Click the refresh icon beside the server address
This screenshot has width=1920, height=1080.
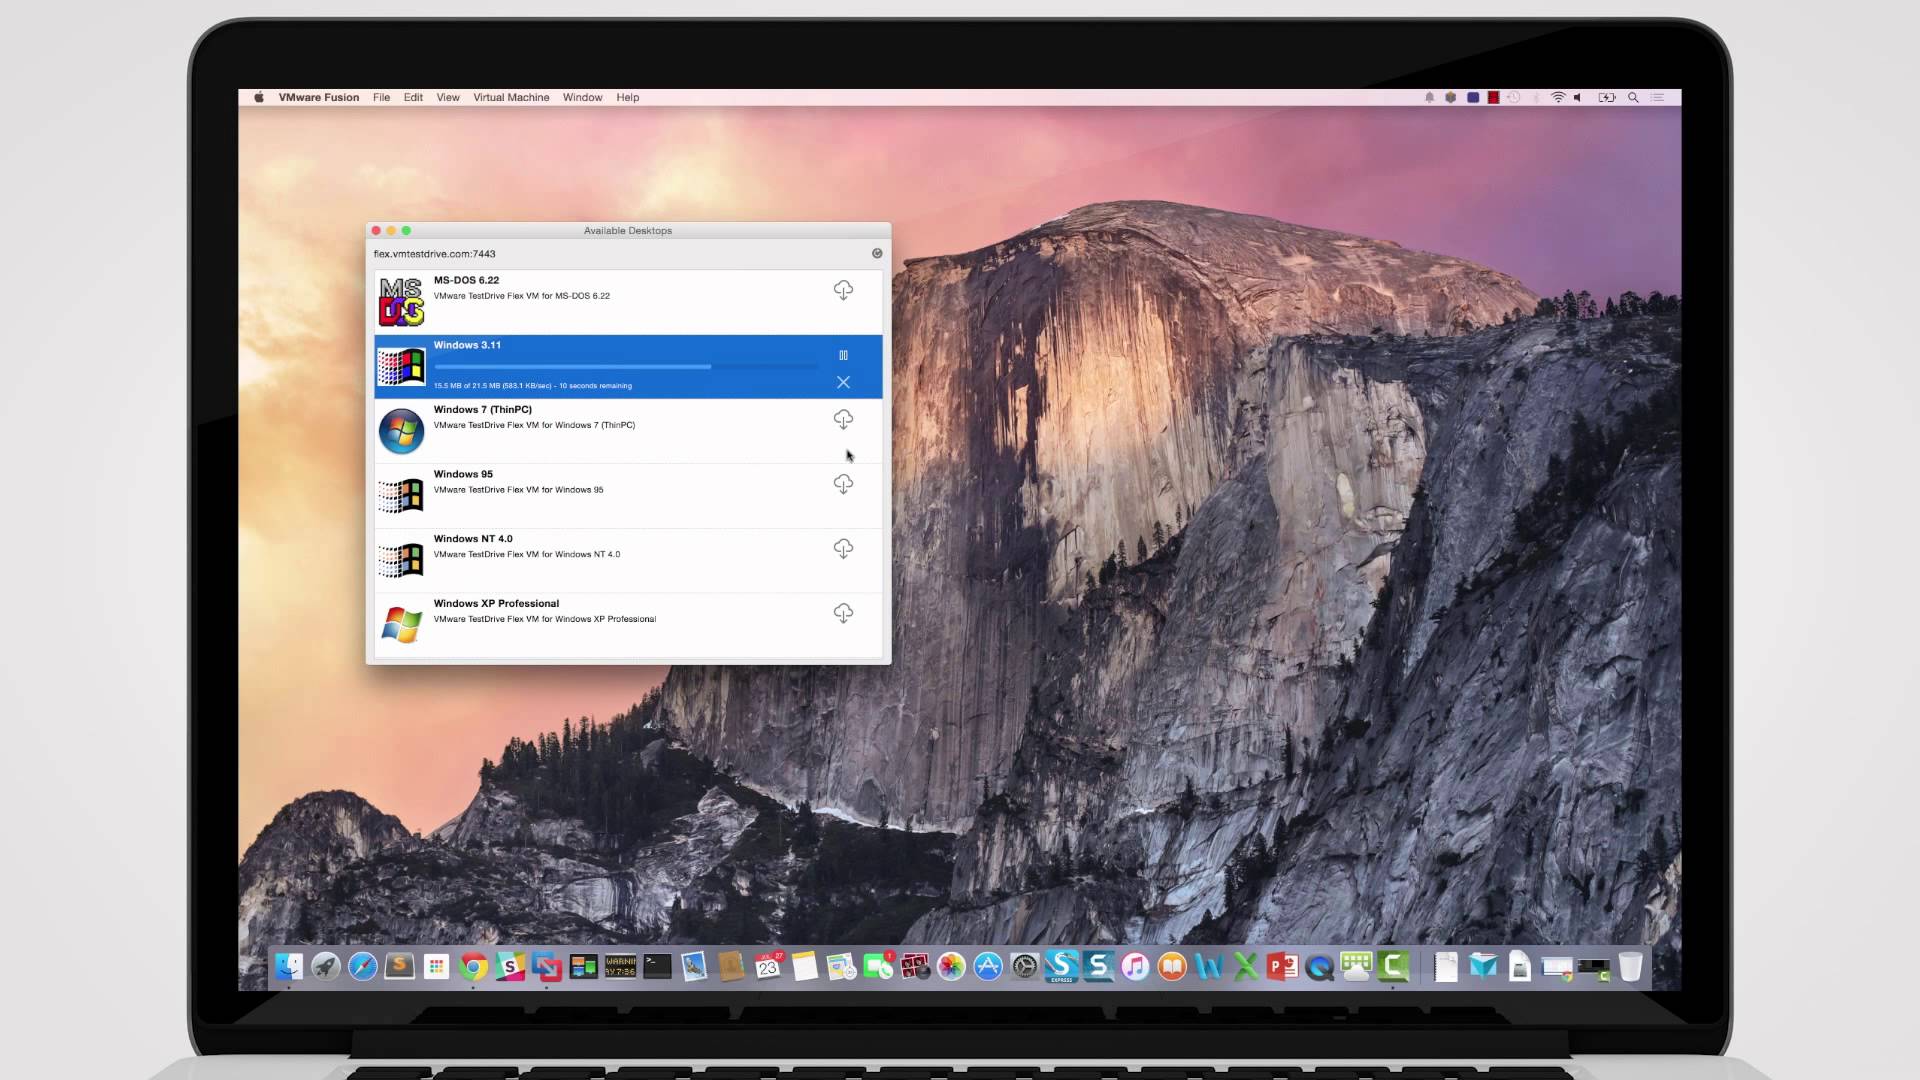click(877, 254)
